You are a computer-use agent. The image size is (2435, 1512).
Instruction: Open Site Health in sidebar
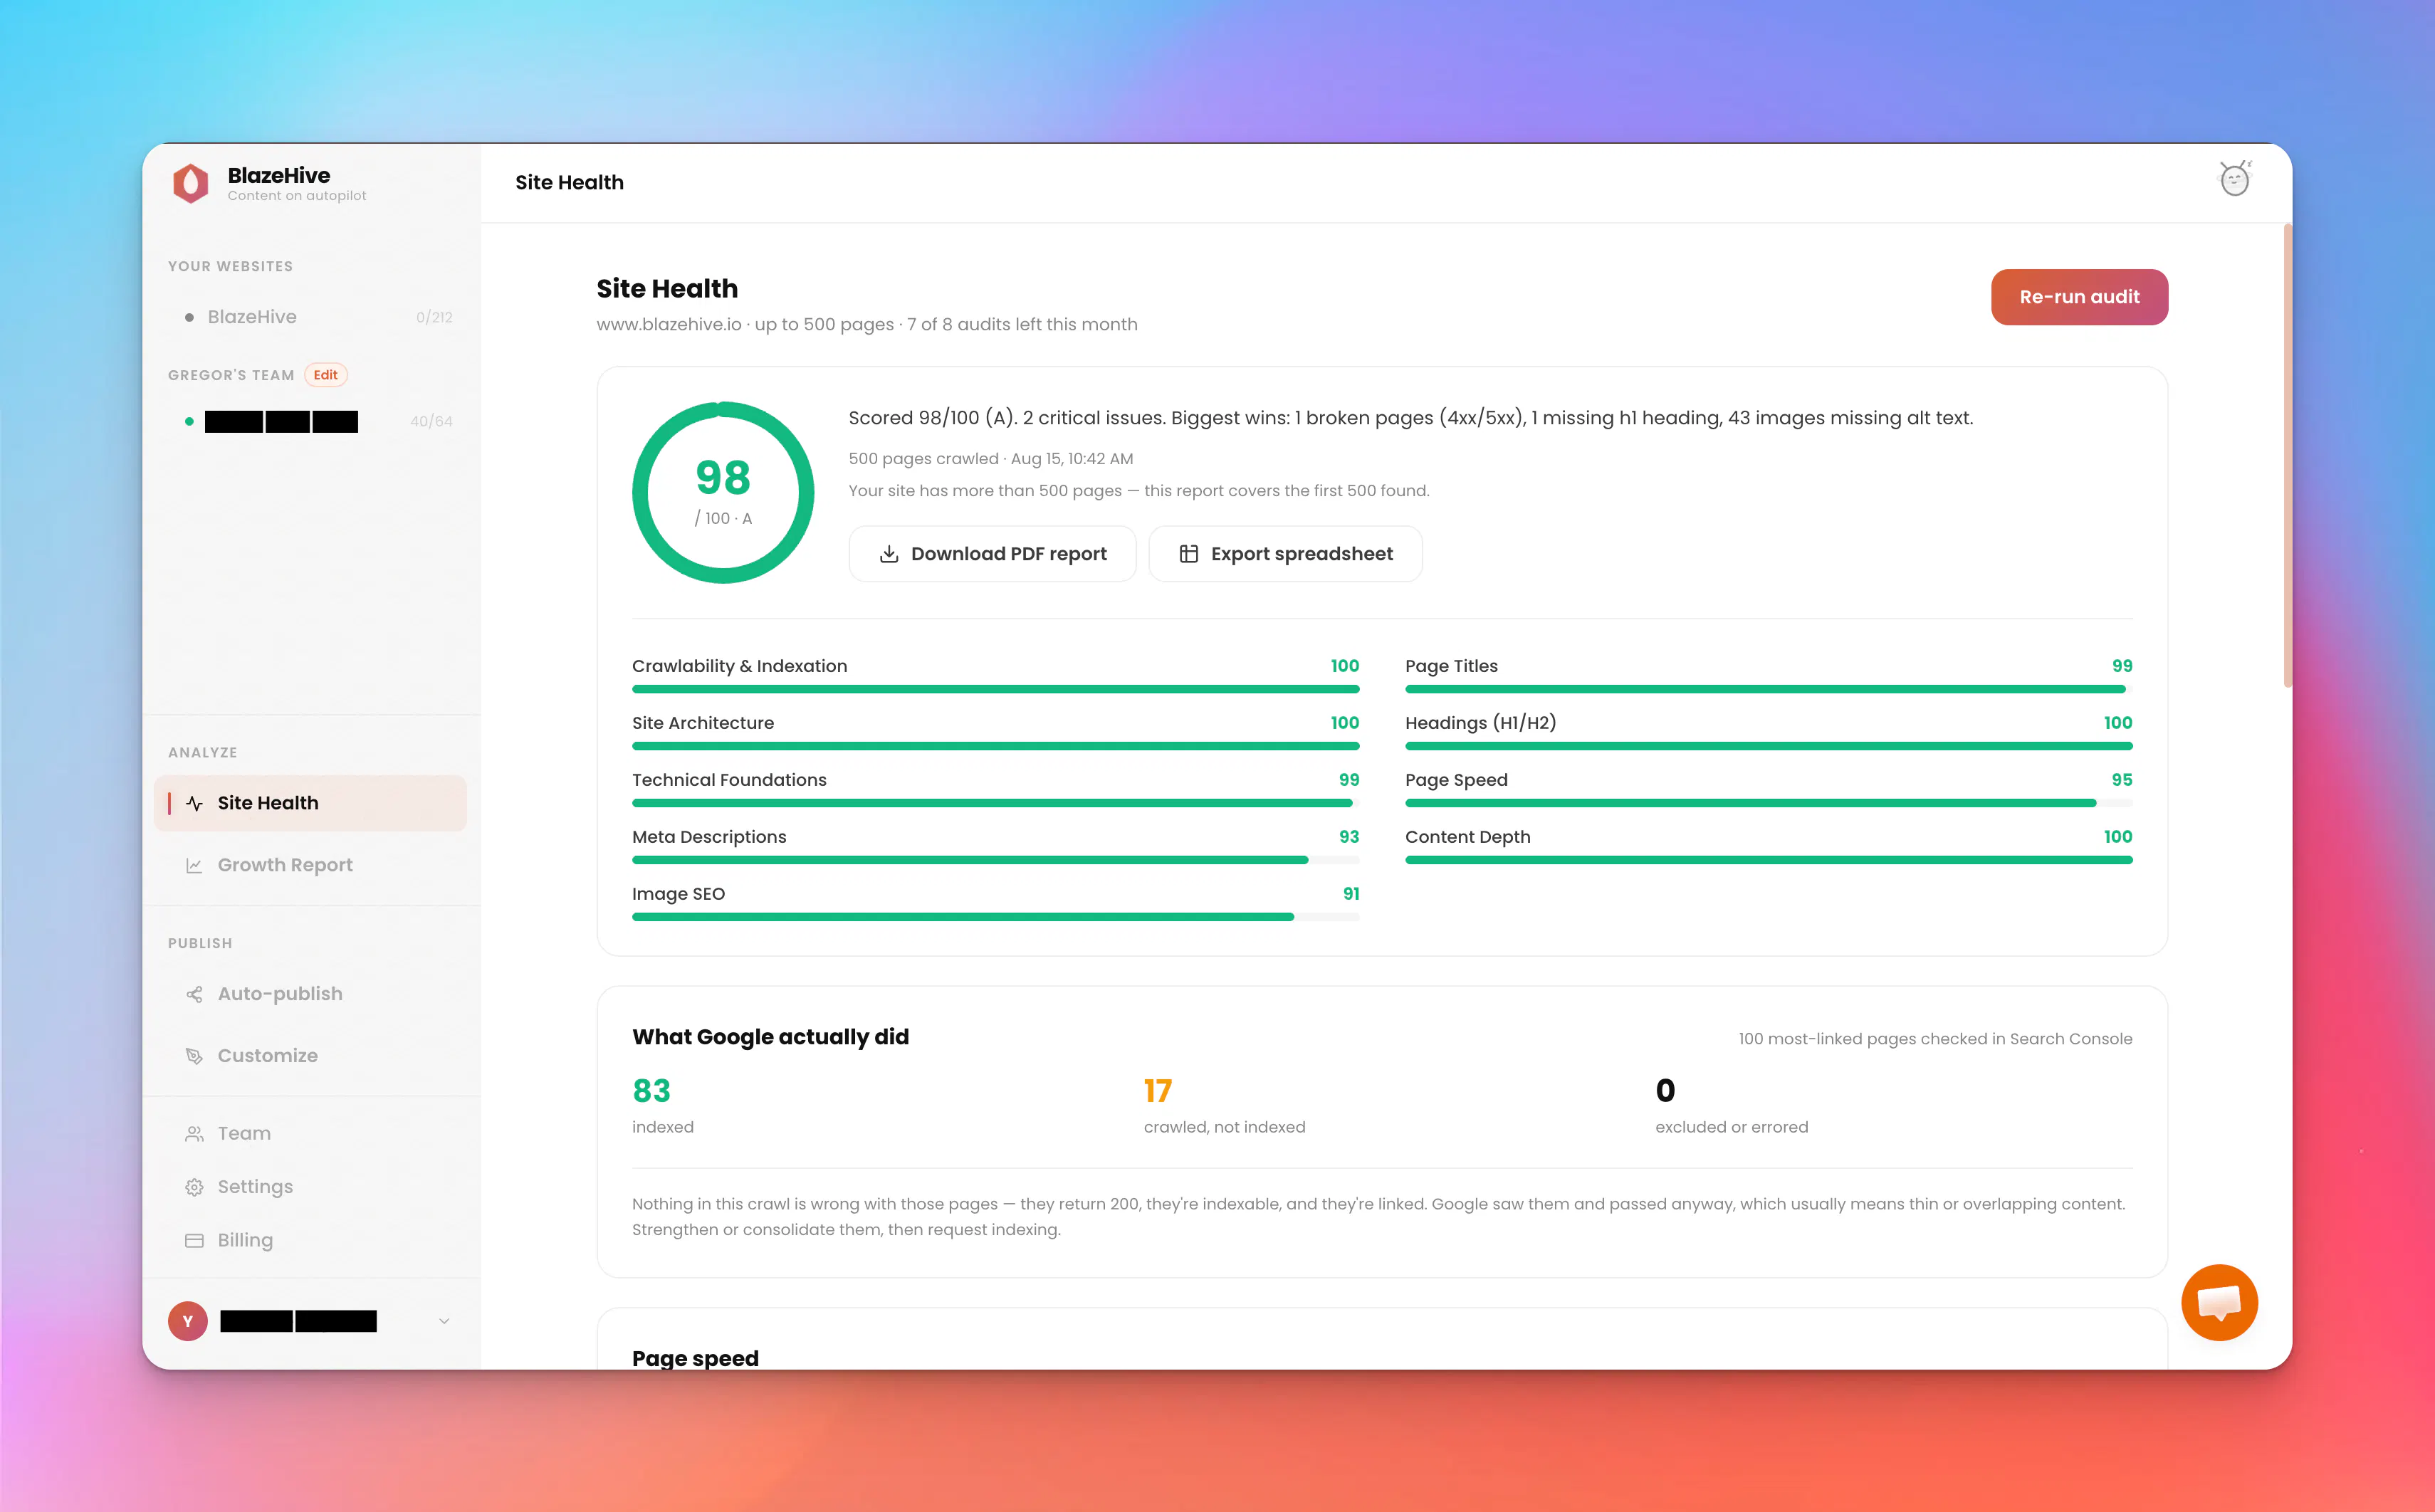click(x=310, y=803)
